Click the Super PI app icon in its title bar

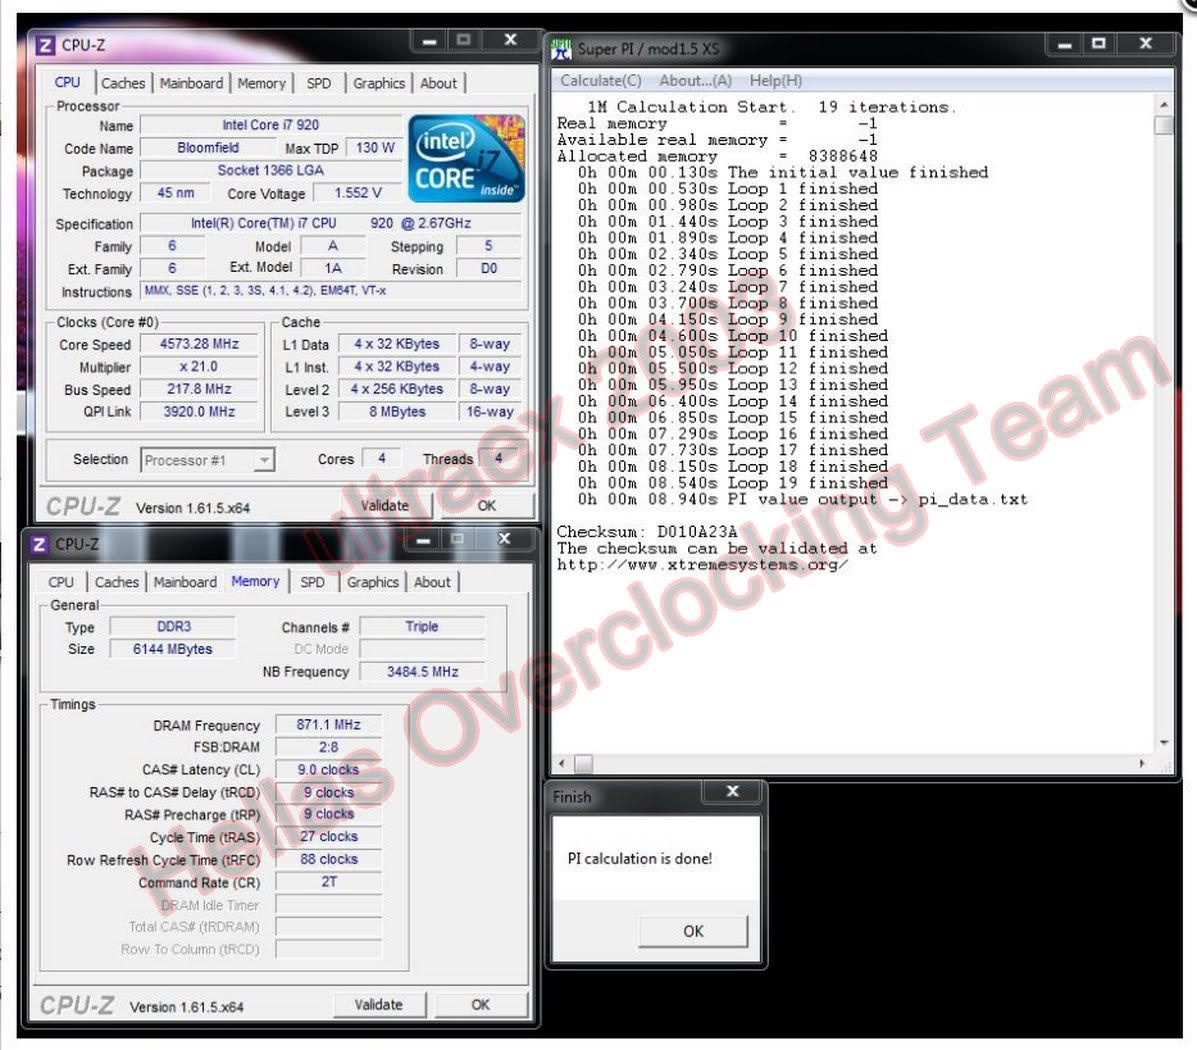click(562, 49)
